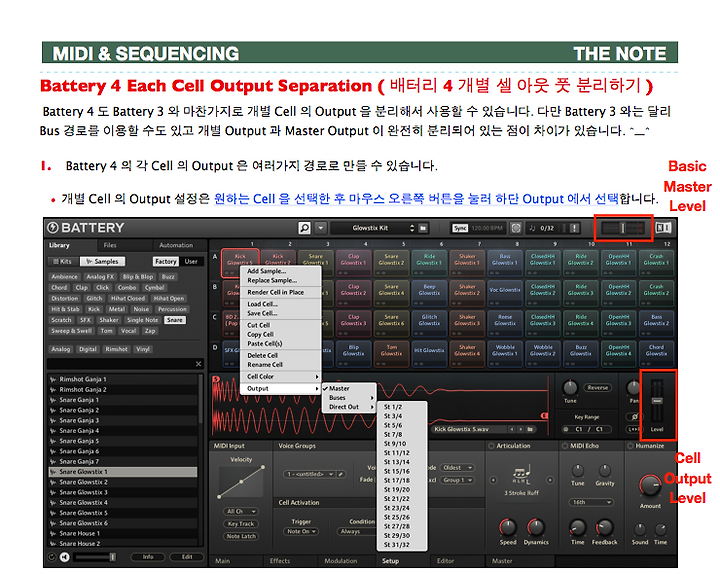Viewport: 720px width, 574px height.
Task: Switch browser to User content
Action: tap(191, 261)
